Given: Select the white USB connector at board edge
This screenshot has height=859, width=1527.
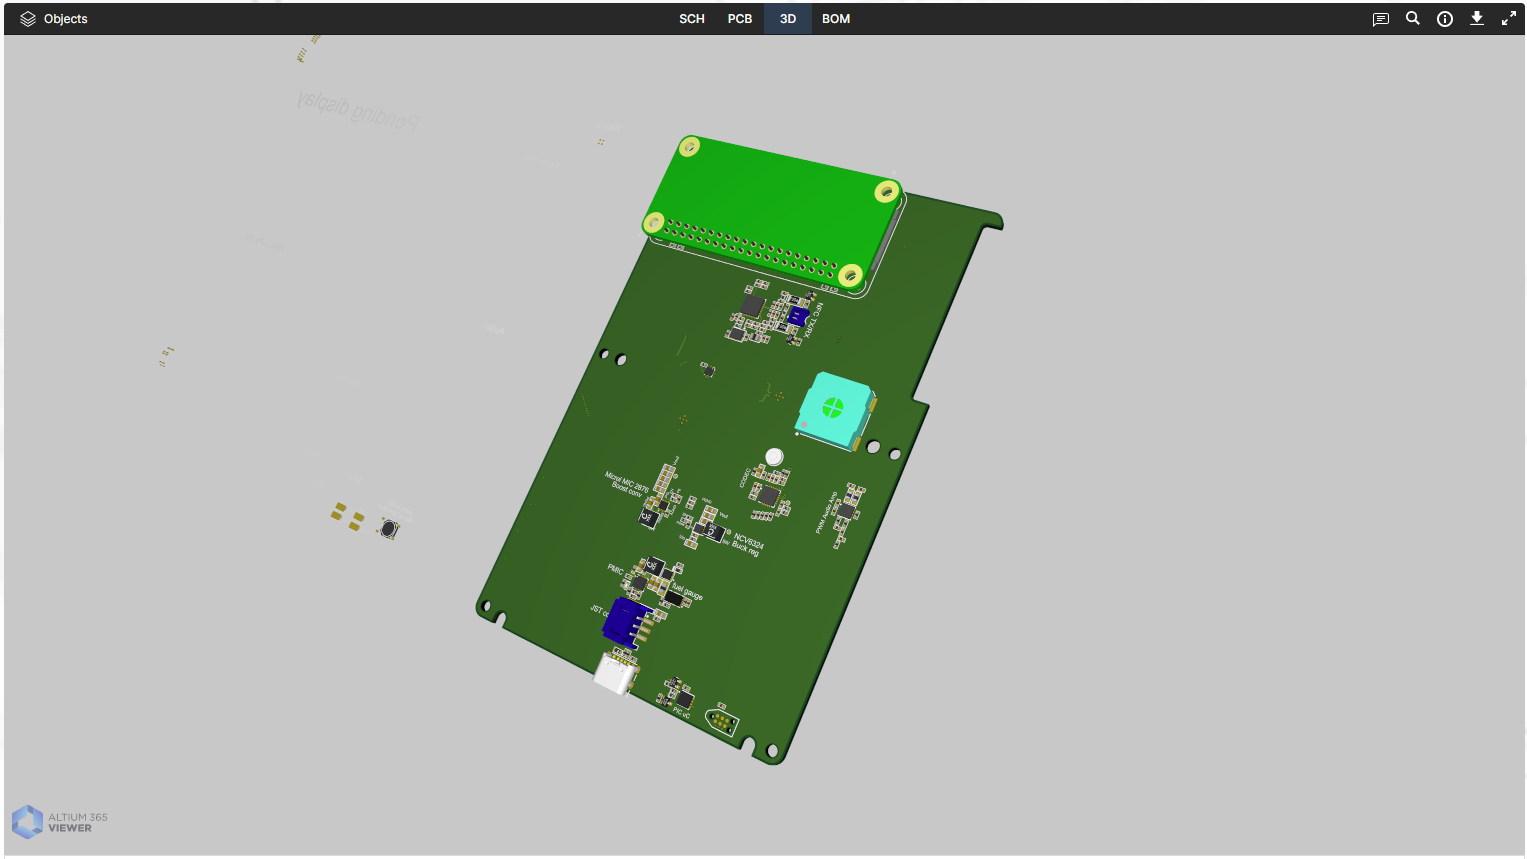Looking at the screenshot, I should (x=614, y=673).
